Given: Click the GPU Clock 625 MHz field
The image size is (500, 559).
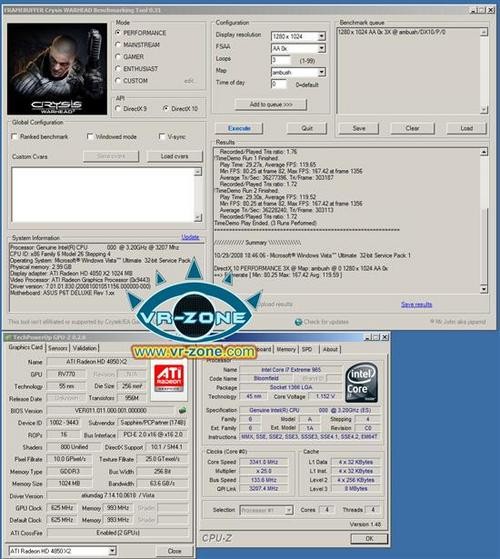Looking at the screenshot, I should (x=62, y=508).
